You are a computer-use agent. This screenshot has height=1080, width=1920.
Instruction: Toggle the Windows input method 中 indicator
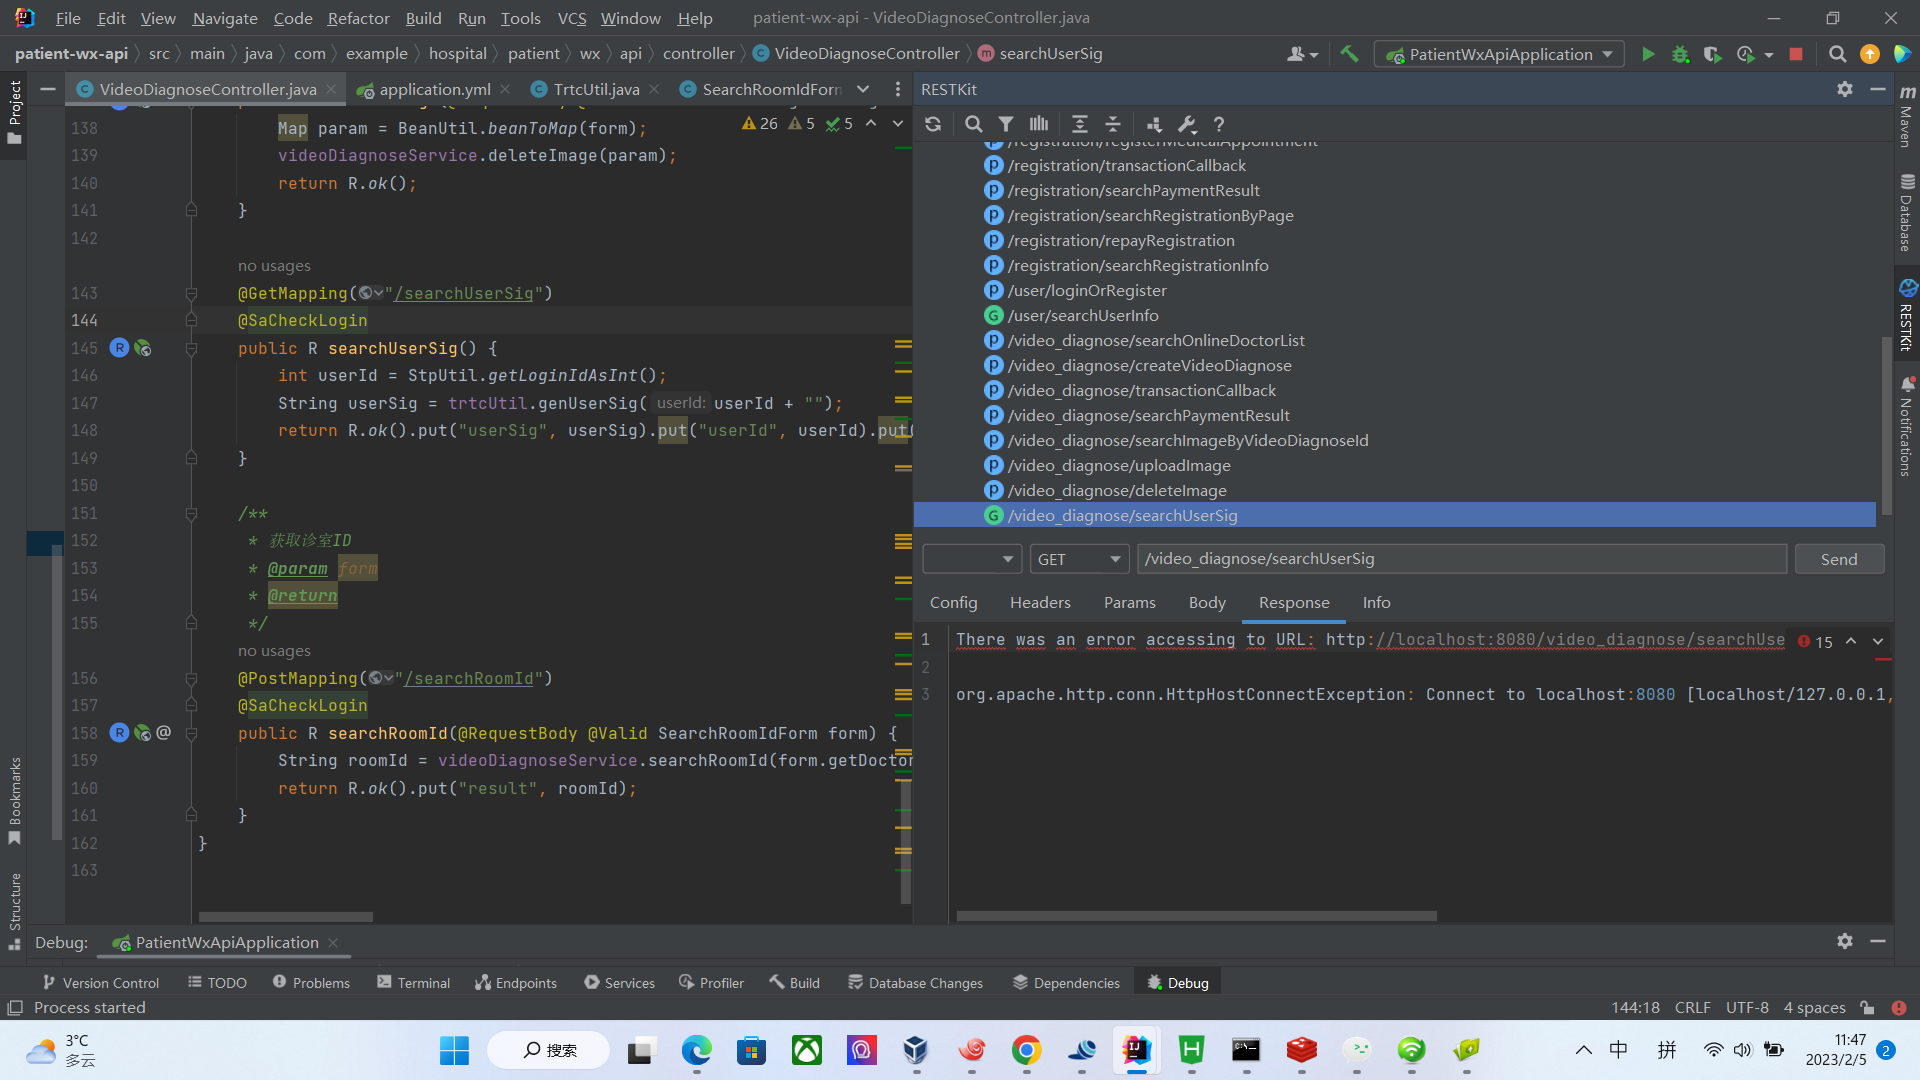pos(1618,1049)
